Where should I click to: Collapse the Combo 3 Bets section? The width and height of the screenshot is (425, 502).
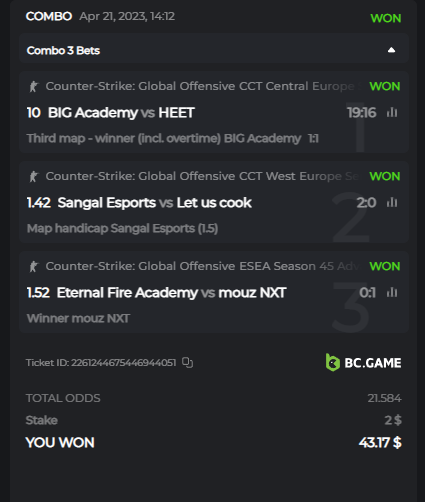(x=391, y=50)
